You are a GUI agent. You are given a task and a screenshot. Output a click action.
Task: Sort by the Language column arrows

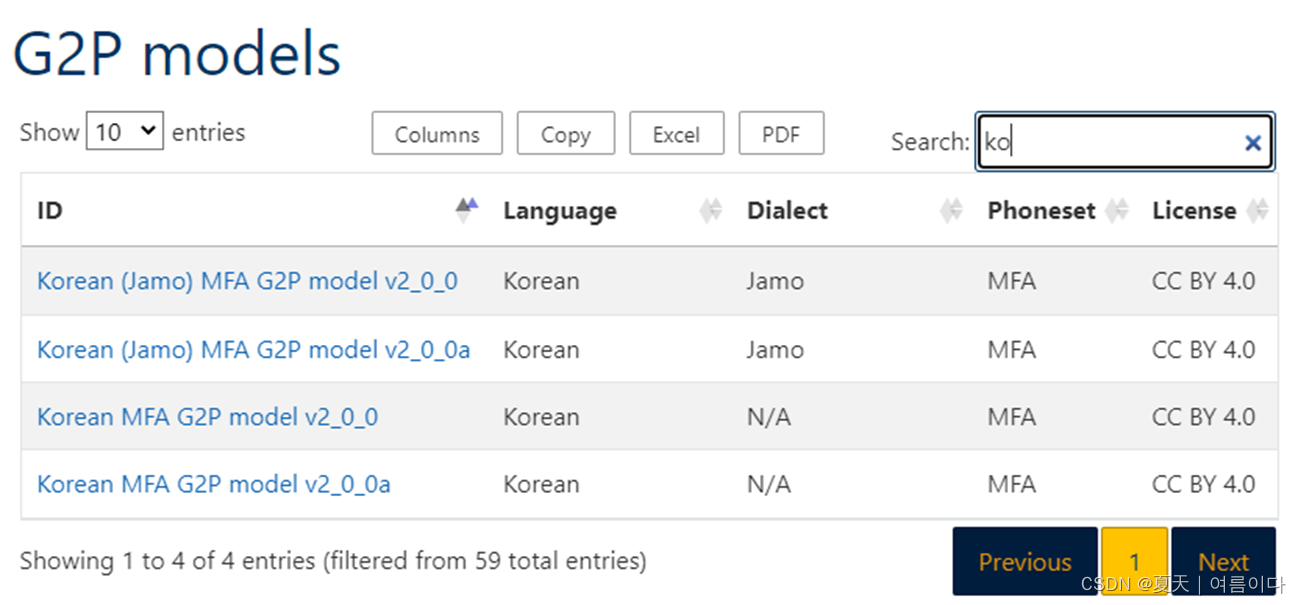pyautogui.click(x=710, y=210)
